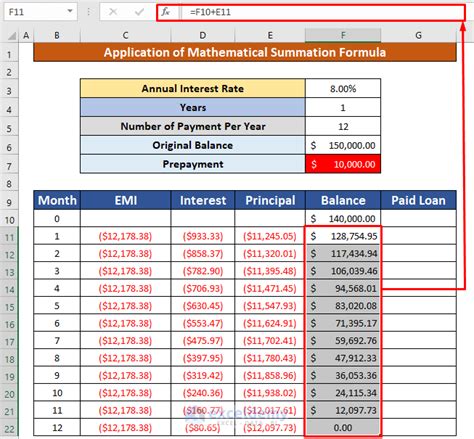Click the 'Month' column heading cell
This screenshot has height=439, width=474.
pos(57,200)
